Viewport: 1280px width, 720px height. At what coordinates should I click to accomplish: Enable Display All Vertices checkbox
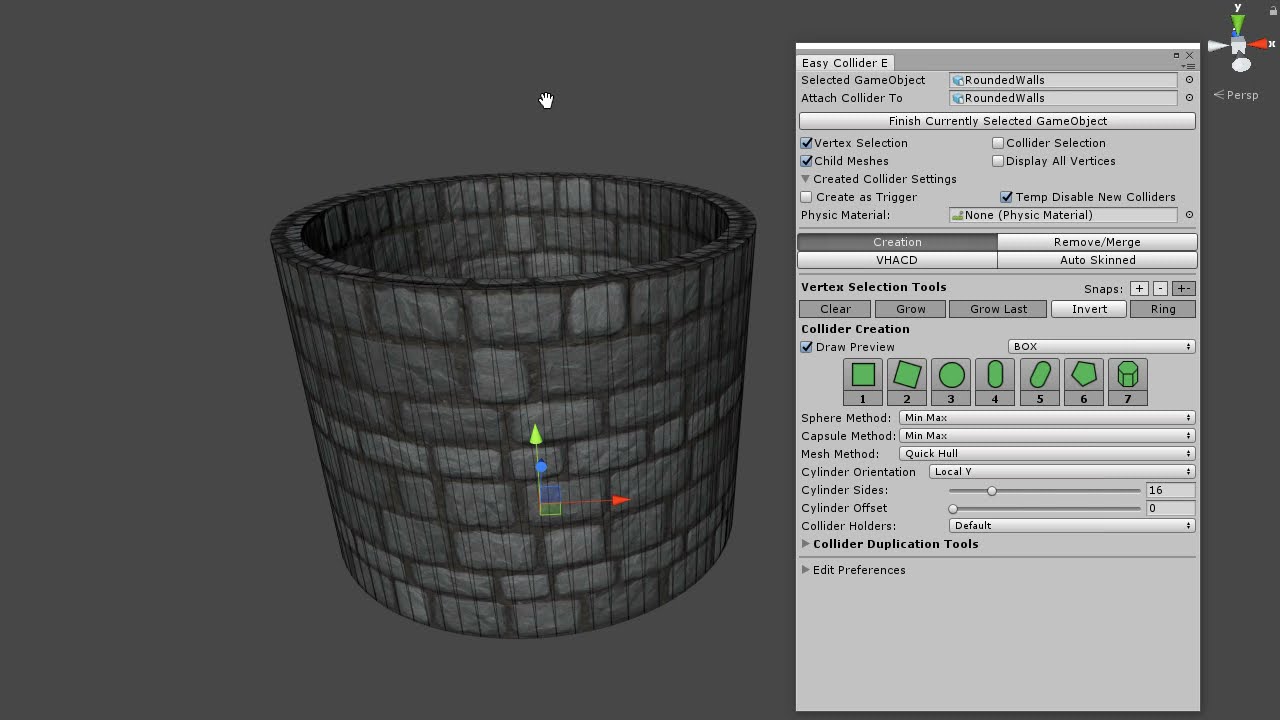998,161
